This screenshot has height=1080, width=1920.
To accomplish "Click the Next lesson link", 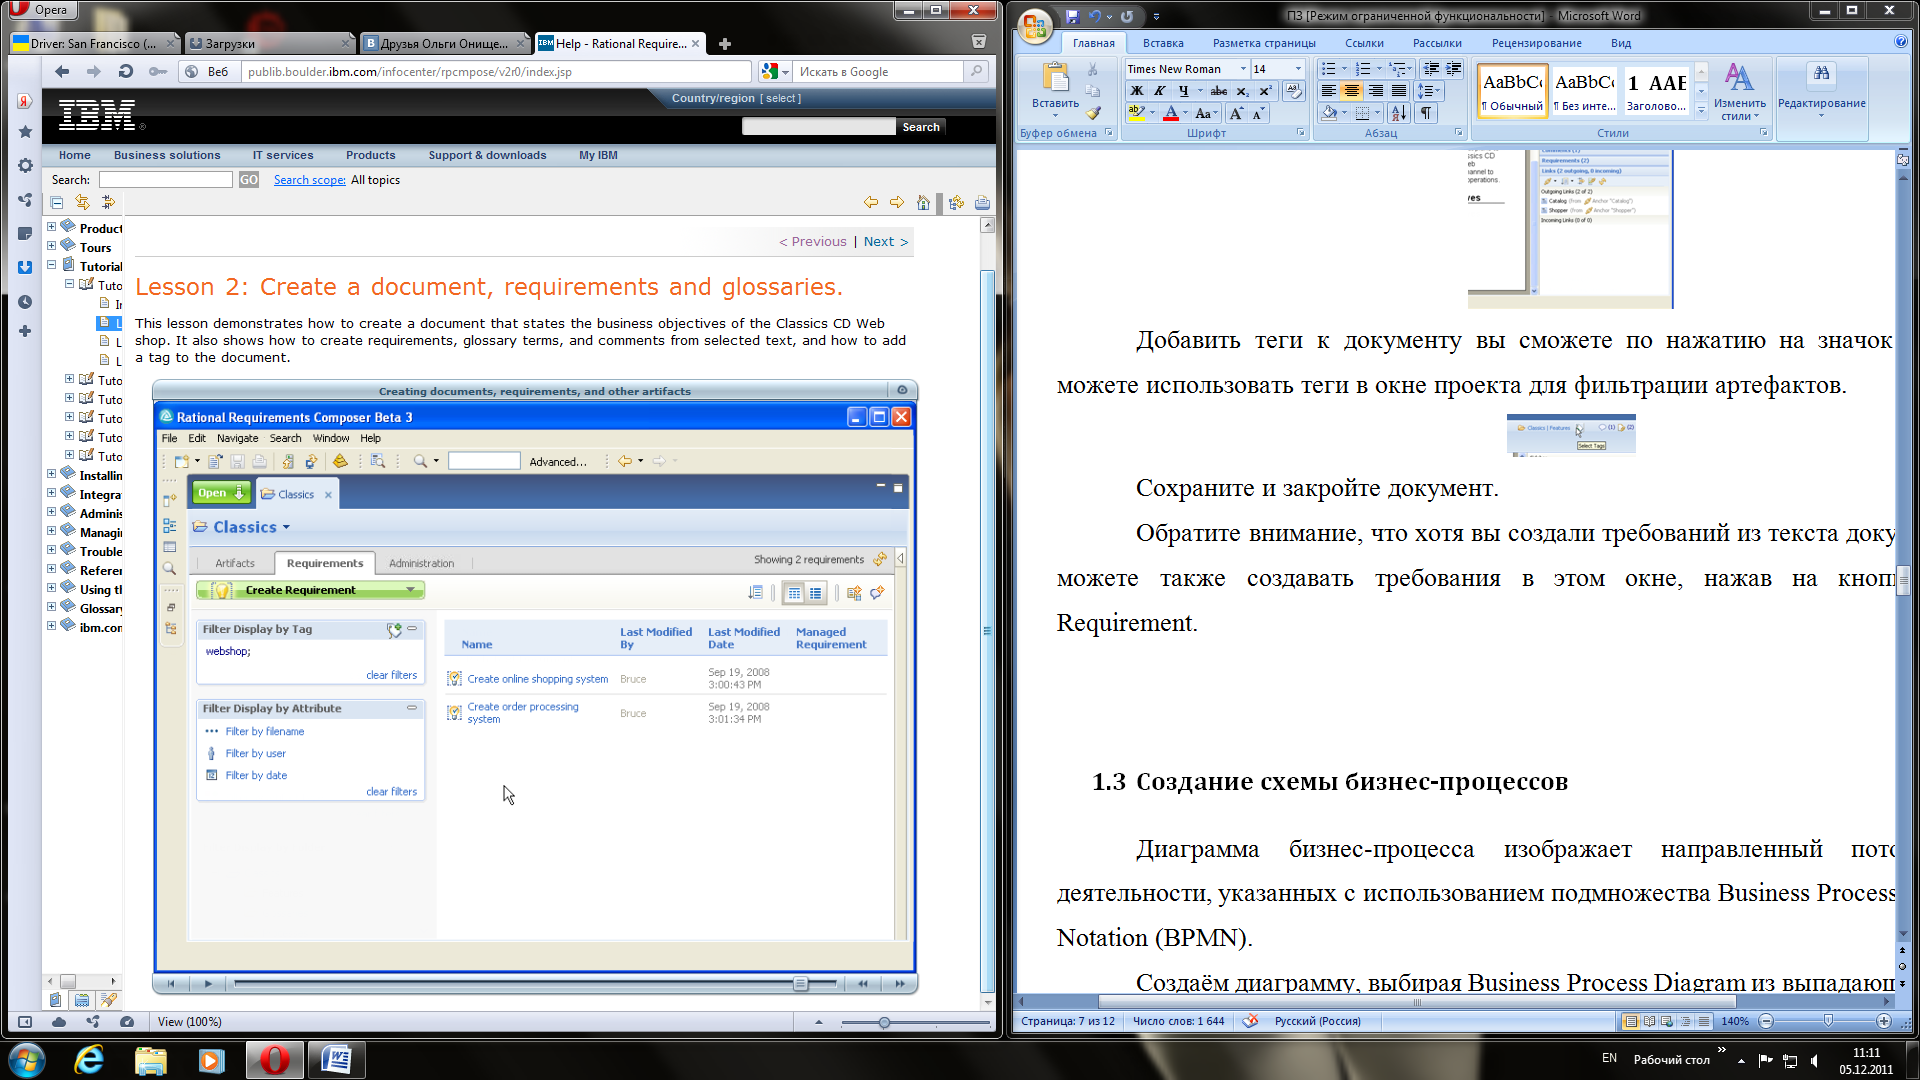I will click(x=886, y=241).
